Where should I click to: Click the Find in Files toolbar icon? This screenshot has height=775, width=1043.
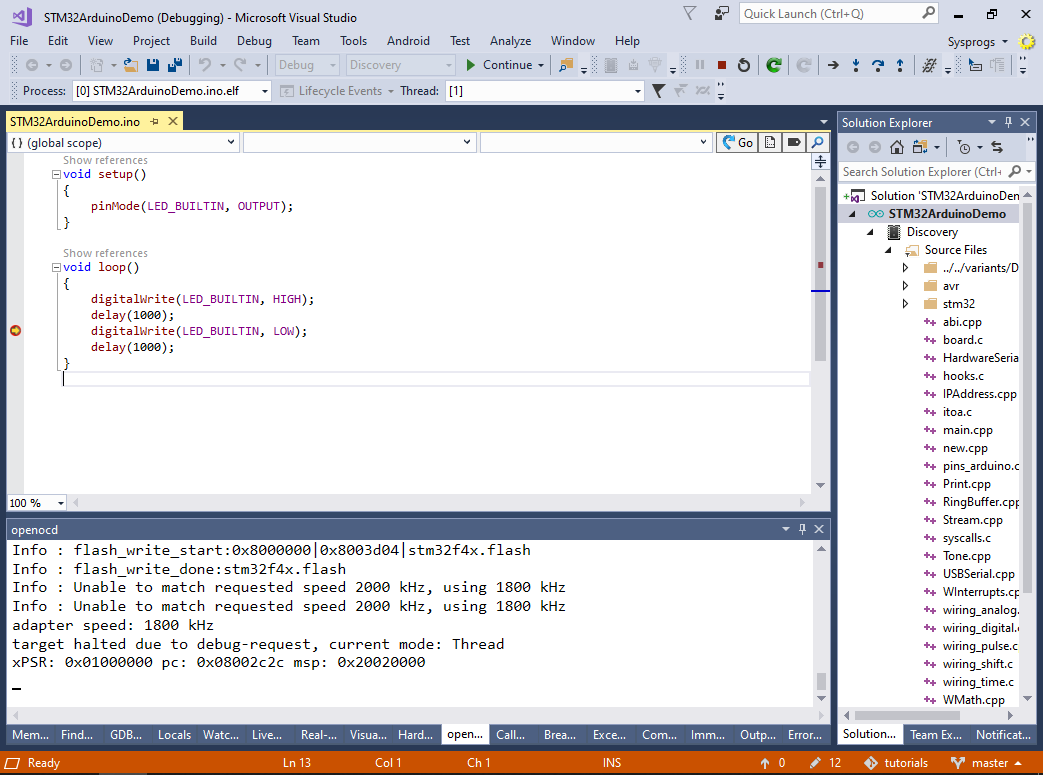pos(566,65)
